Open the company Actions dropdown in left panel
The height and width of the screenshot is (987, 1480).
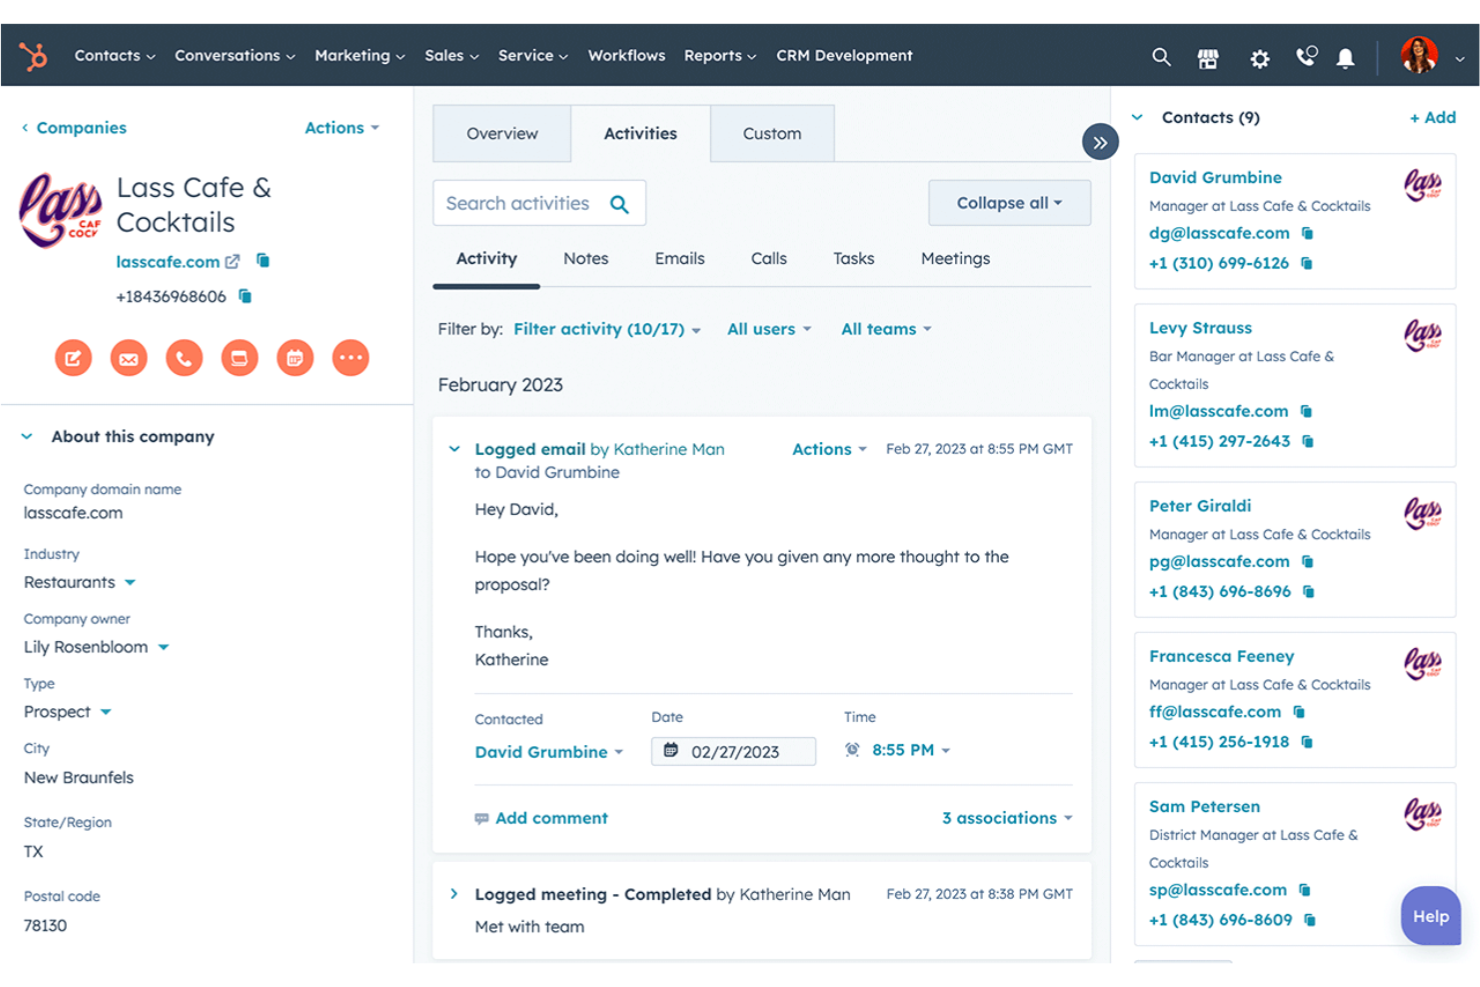click(x=342, y=128)
